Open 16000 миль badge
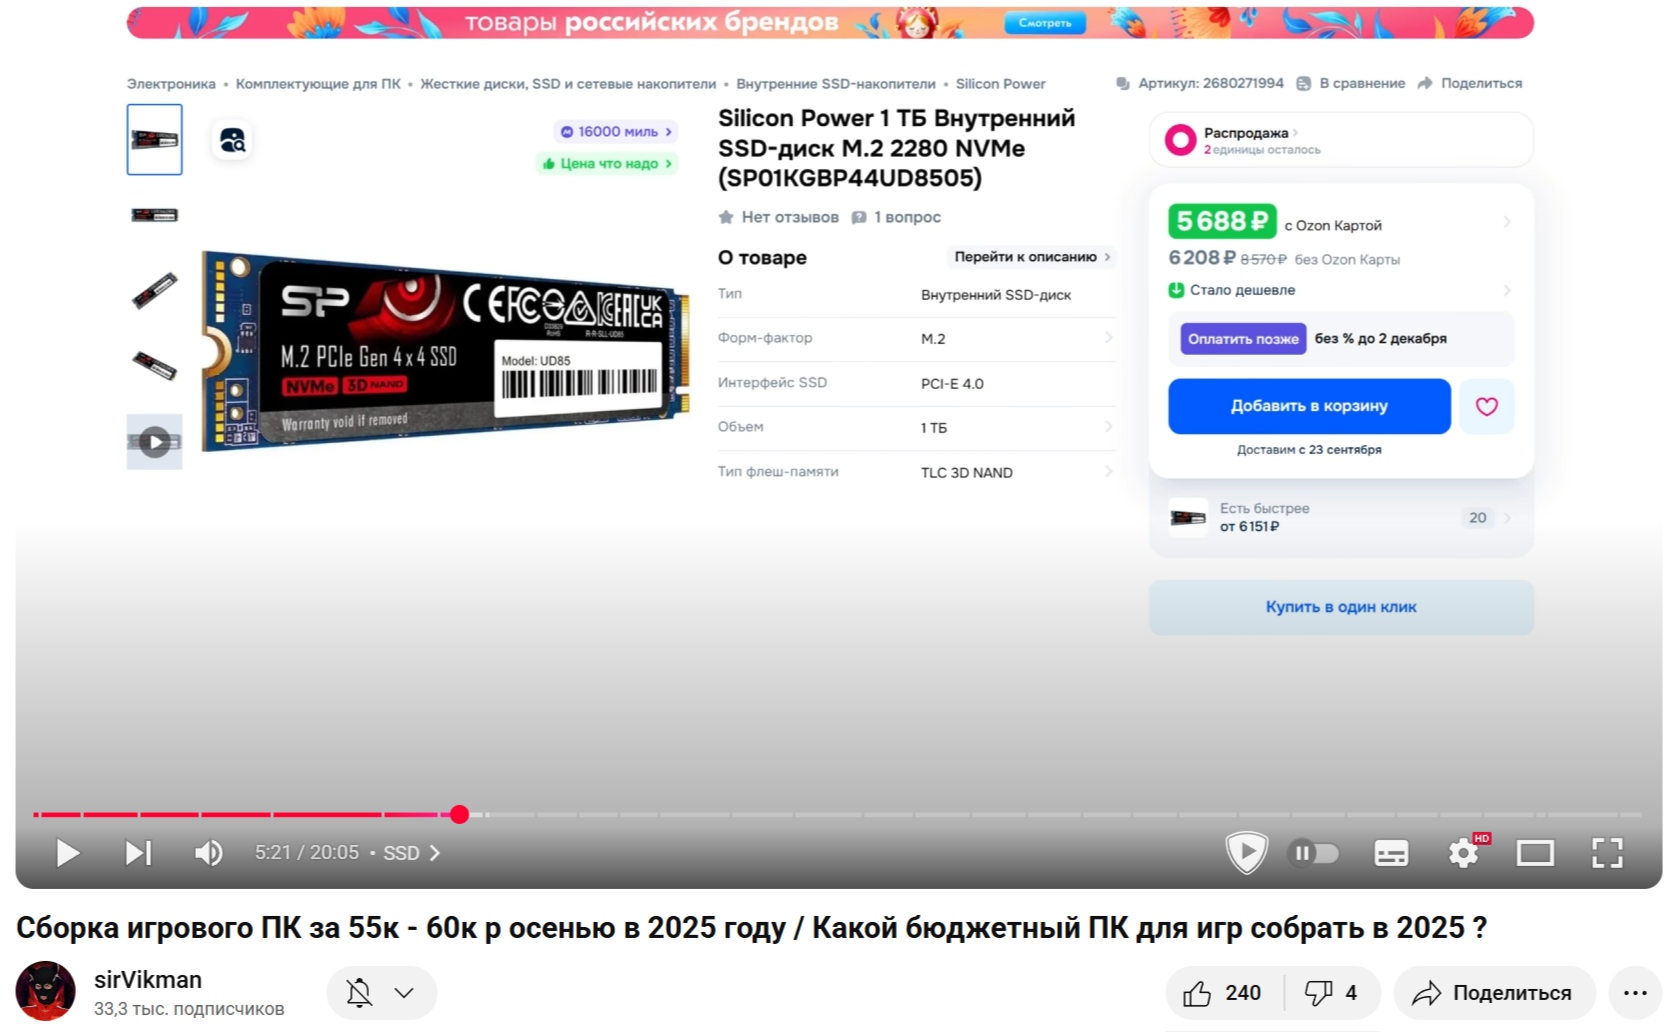The width and height of the screenshot is (1674, 1032). click(616, 132)
